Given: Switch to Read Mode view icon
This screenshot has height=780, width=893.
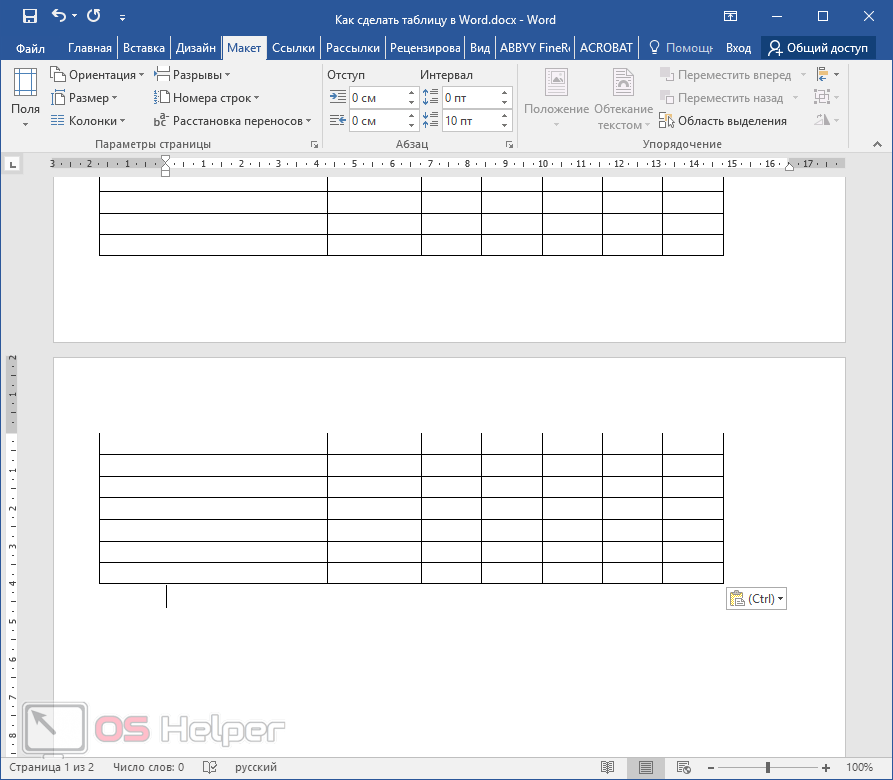Looking at the screenshot, I should 607,767.
